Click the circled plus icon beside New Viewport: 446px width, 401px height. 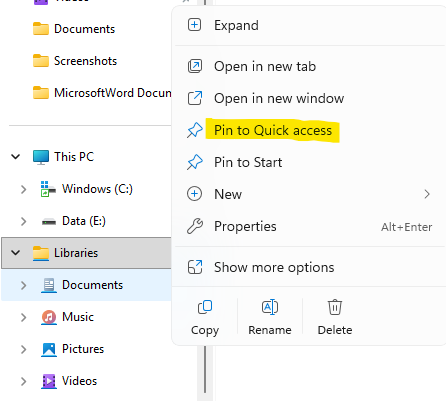point(194,194)
